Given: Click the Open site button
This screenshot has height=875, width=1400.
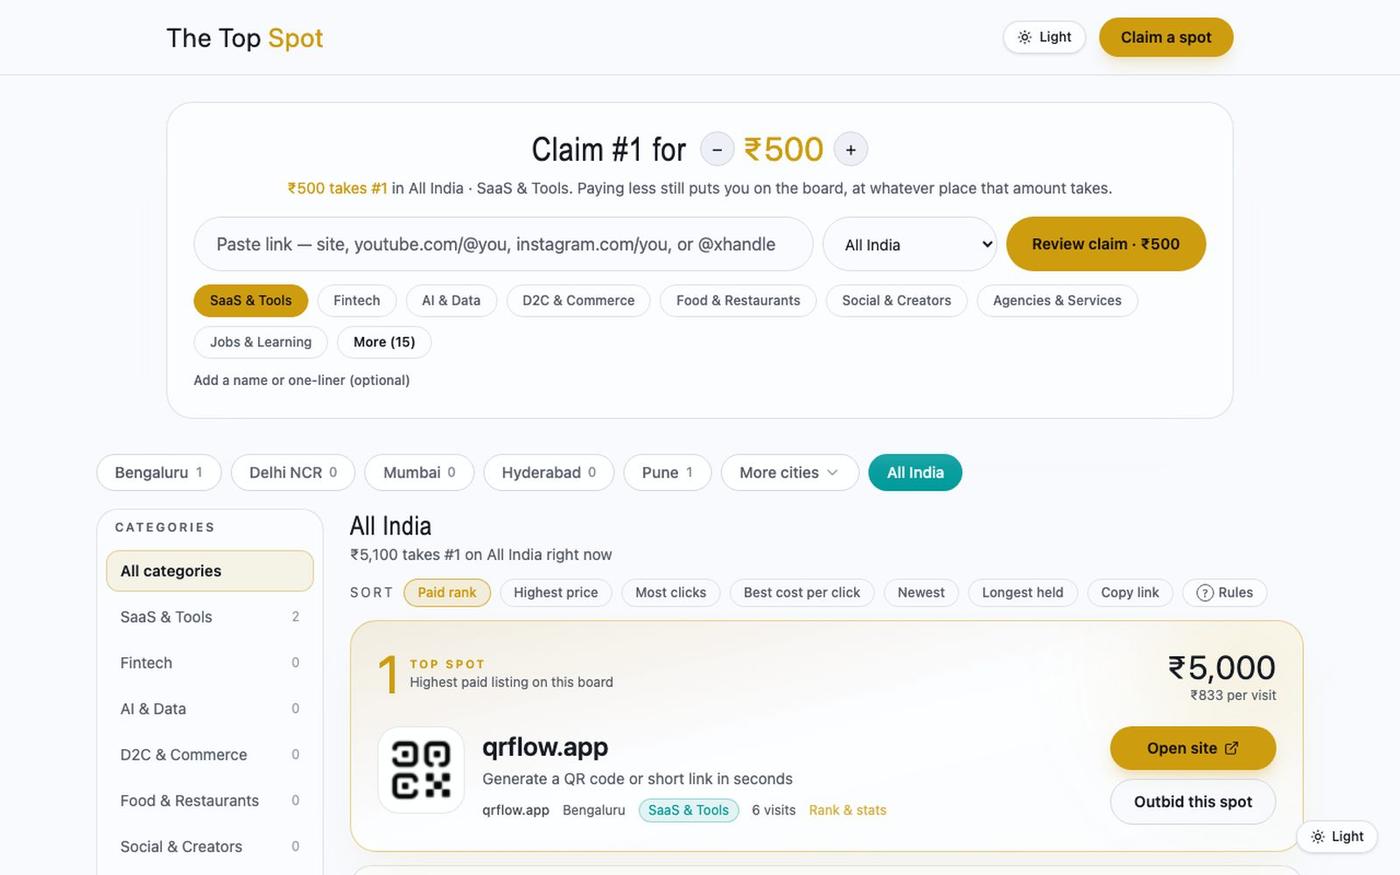Looking at the screenshot, I should coord(1193,748).
